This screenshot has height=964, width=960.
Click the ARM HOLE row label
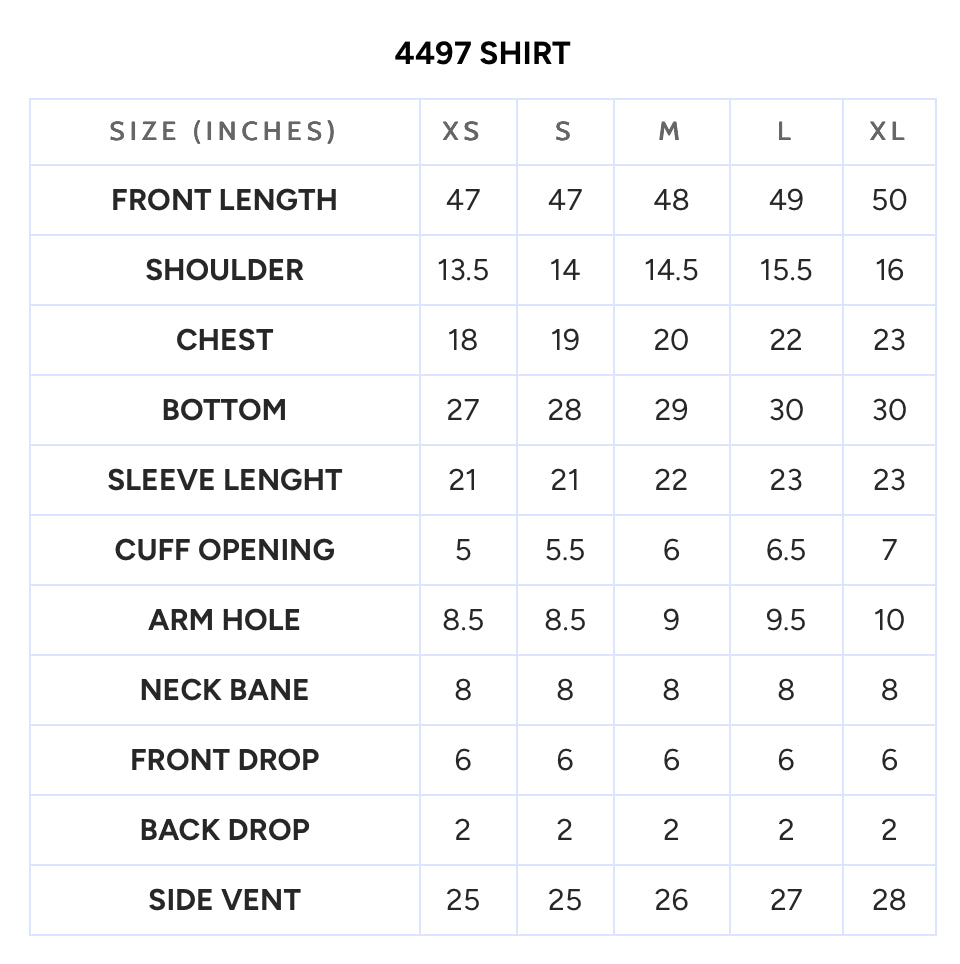tap(224, 620)
